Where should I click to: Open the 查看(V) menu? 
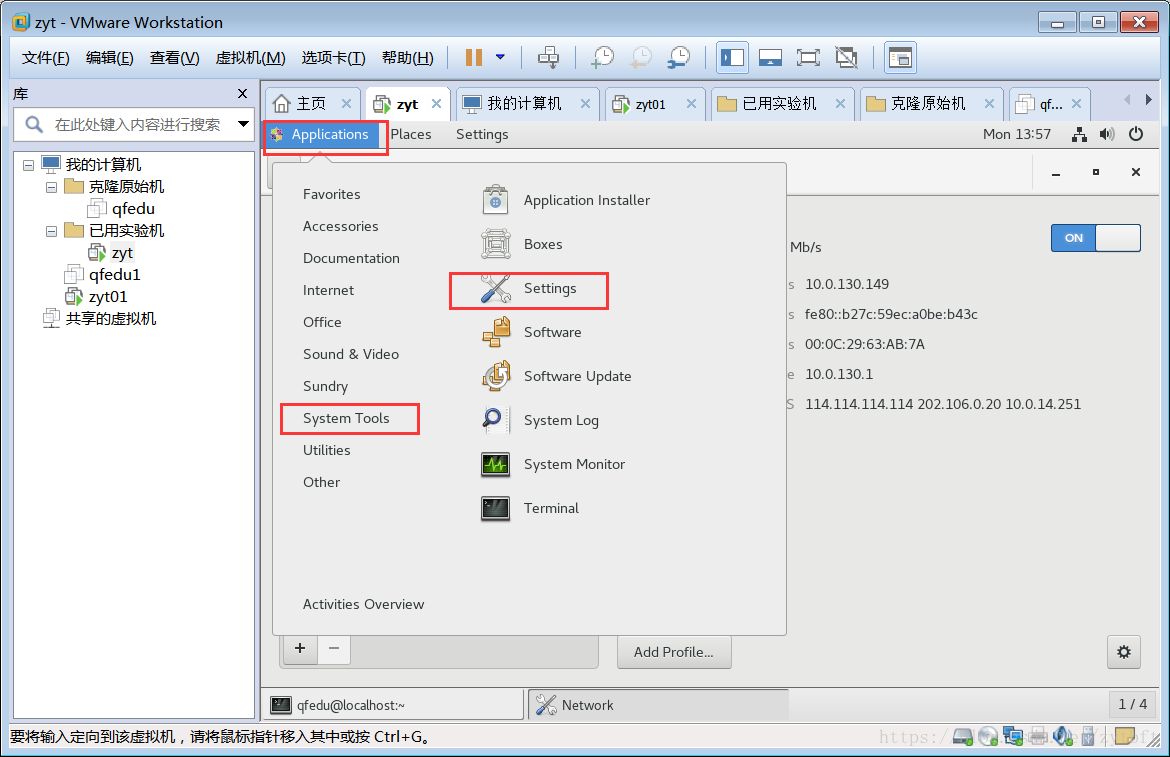[175, 57]
